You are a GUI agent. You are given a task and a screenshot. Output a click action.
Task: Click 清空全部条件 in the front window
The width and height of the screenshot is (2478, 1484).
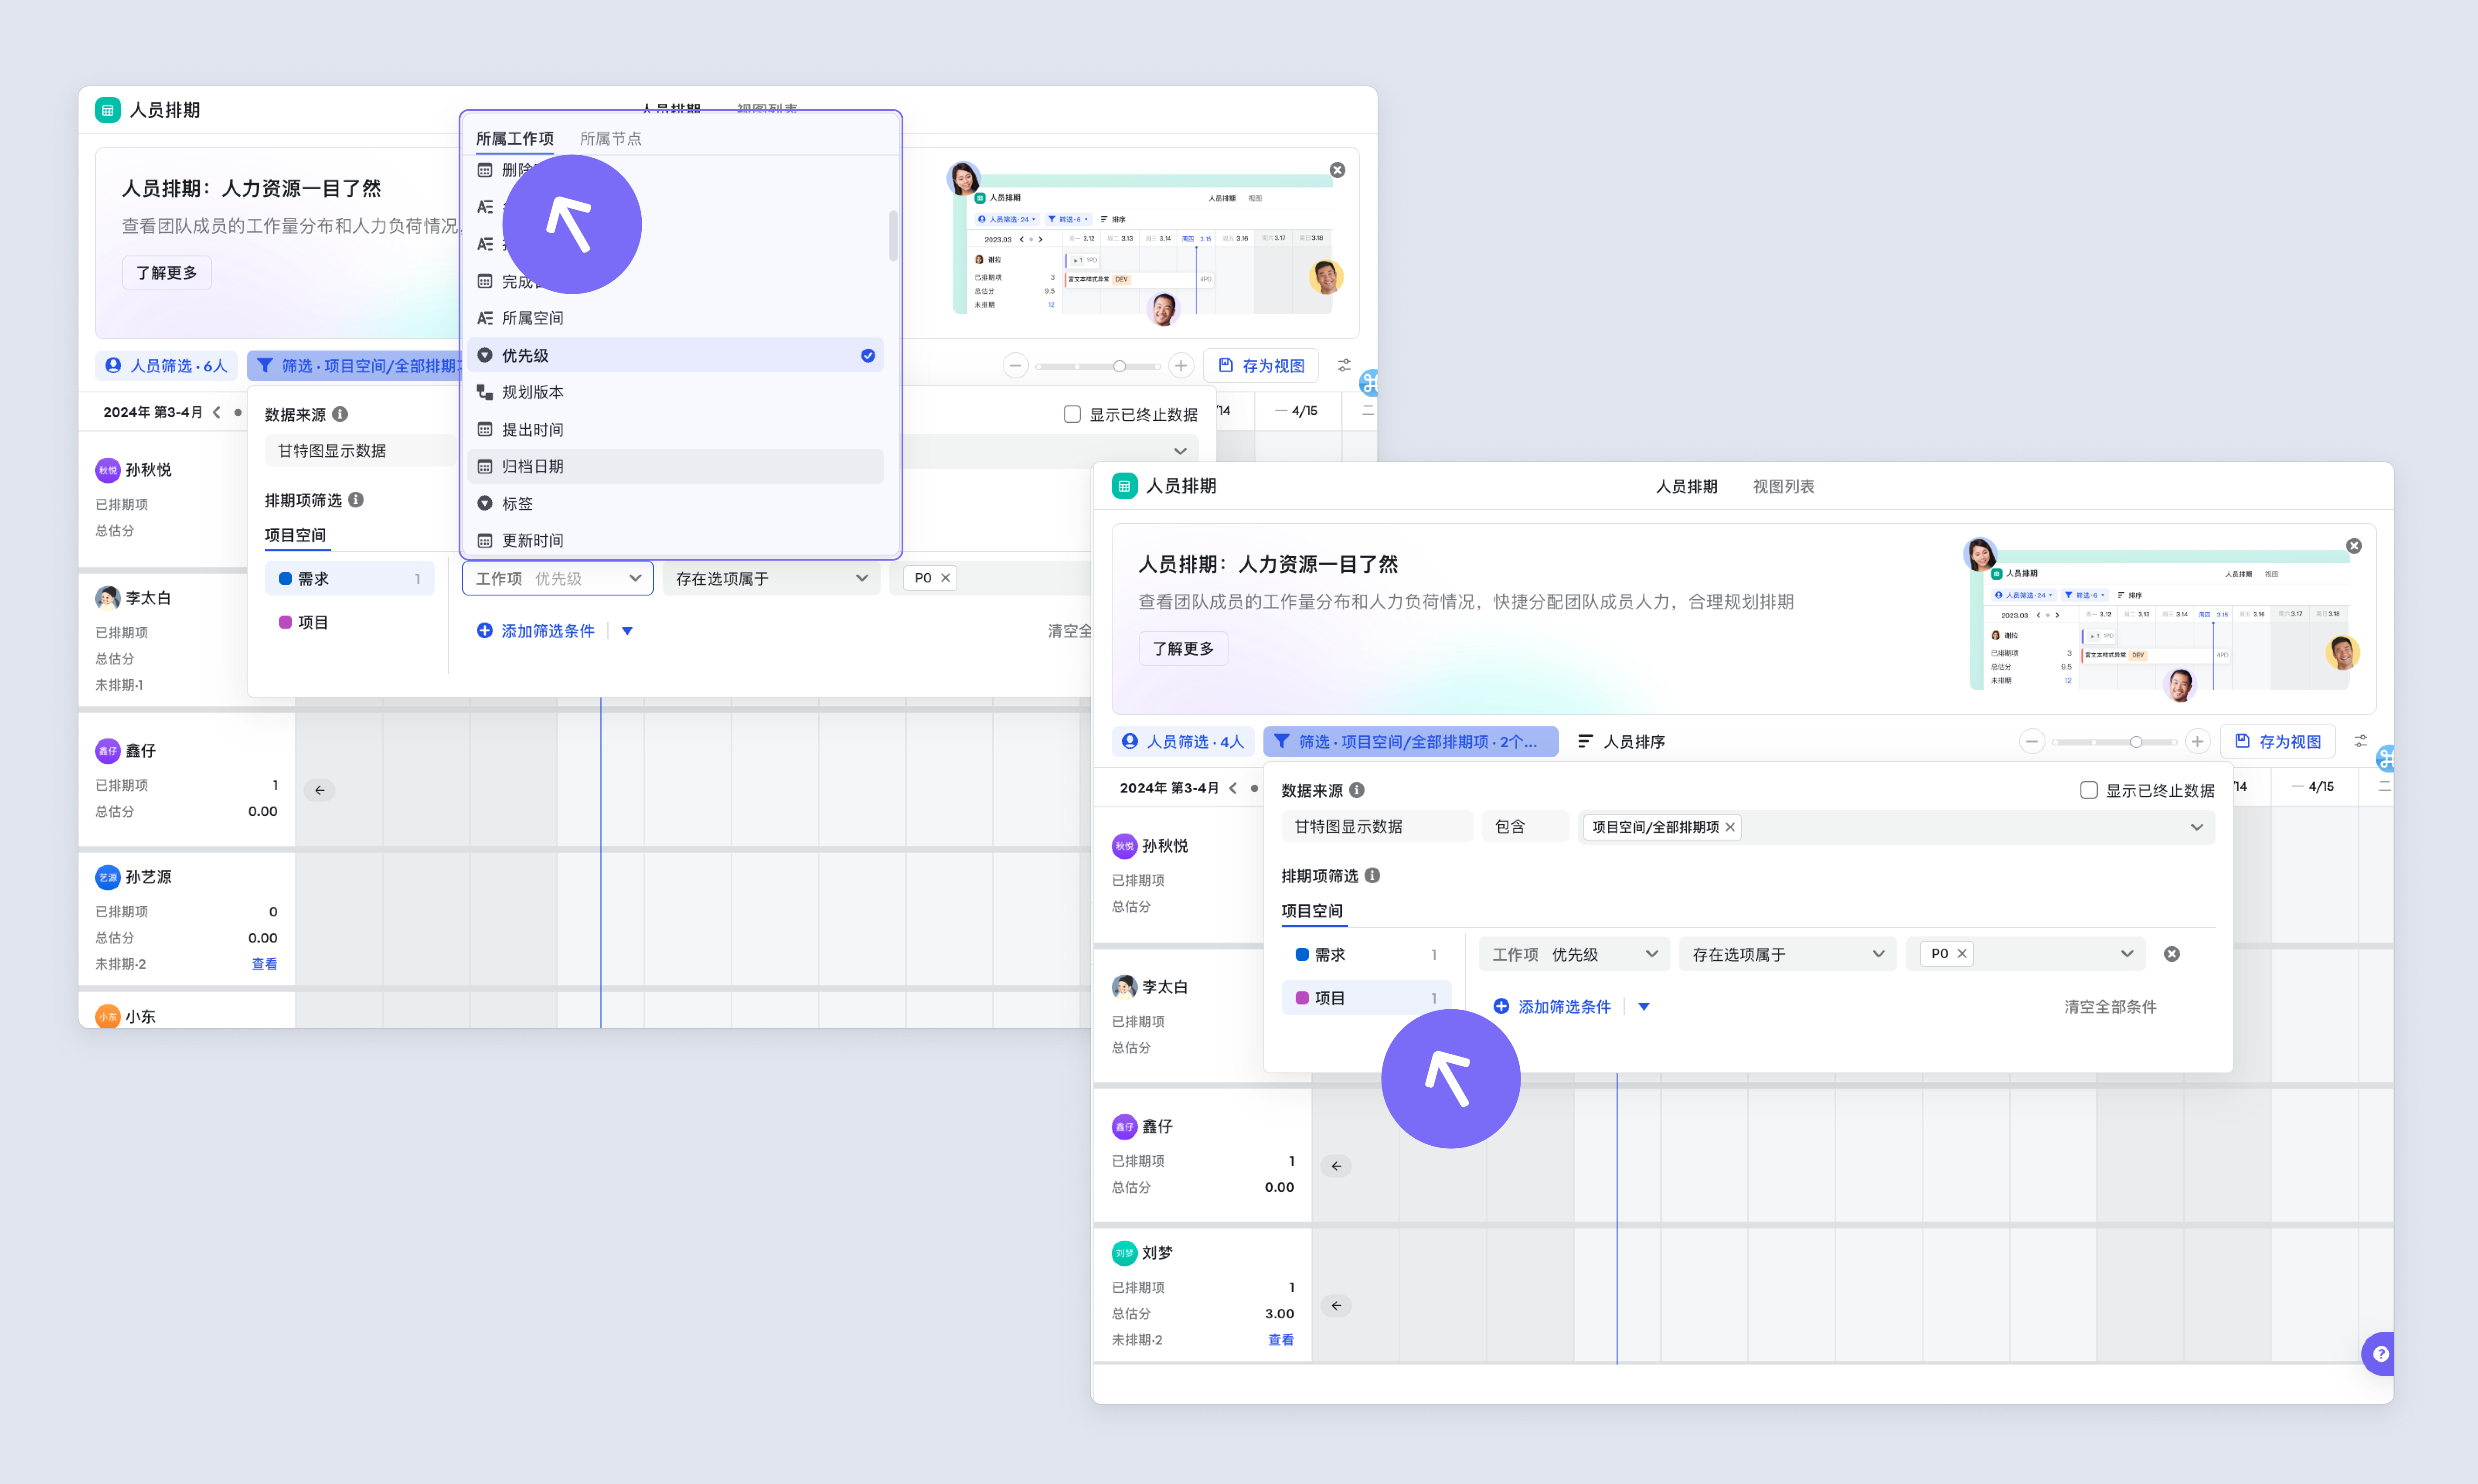point(2110,1007)
